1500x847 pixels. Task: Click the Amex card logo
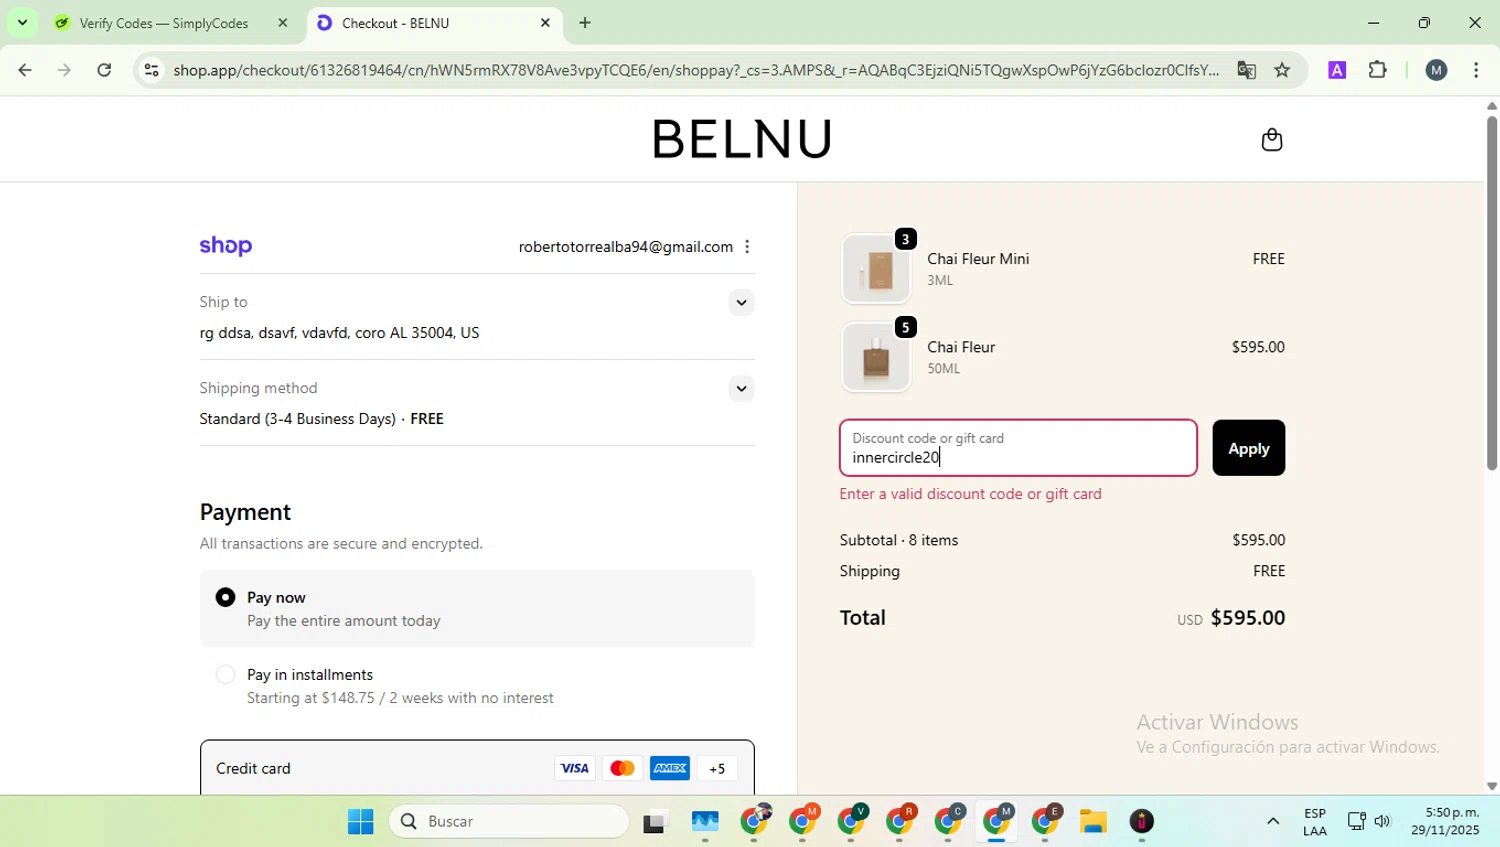670,768
